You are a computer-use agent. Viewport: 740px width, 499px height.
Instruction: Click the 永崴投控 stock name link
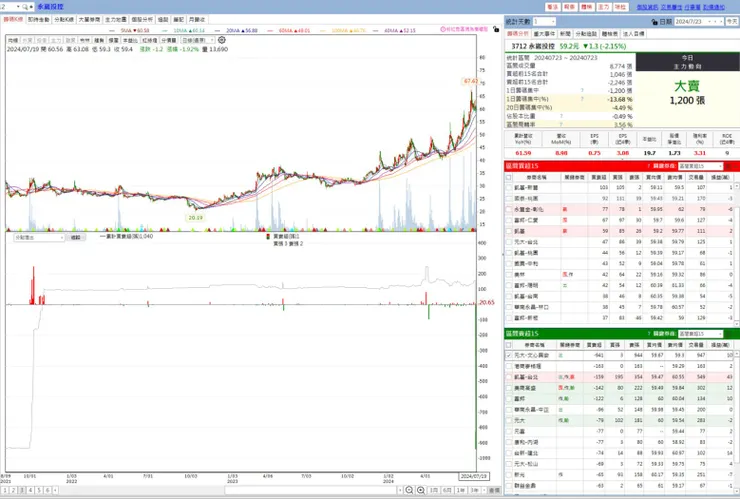click(x=50, y=7)
